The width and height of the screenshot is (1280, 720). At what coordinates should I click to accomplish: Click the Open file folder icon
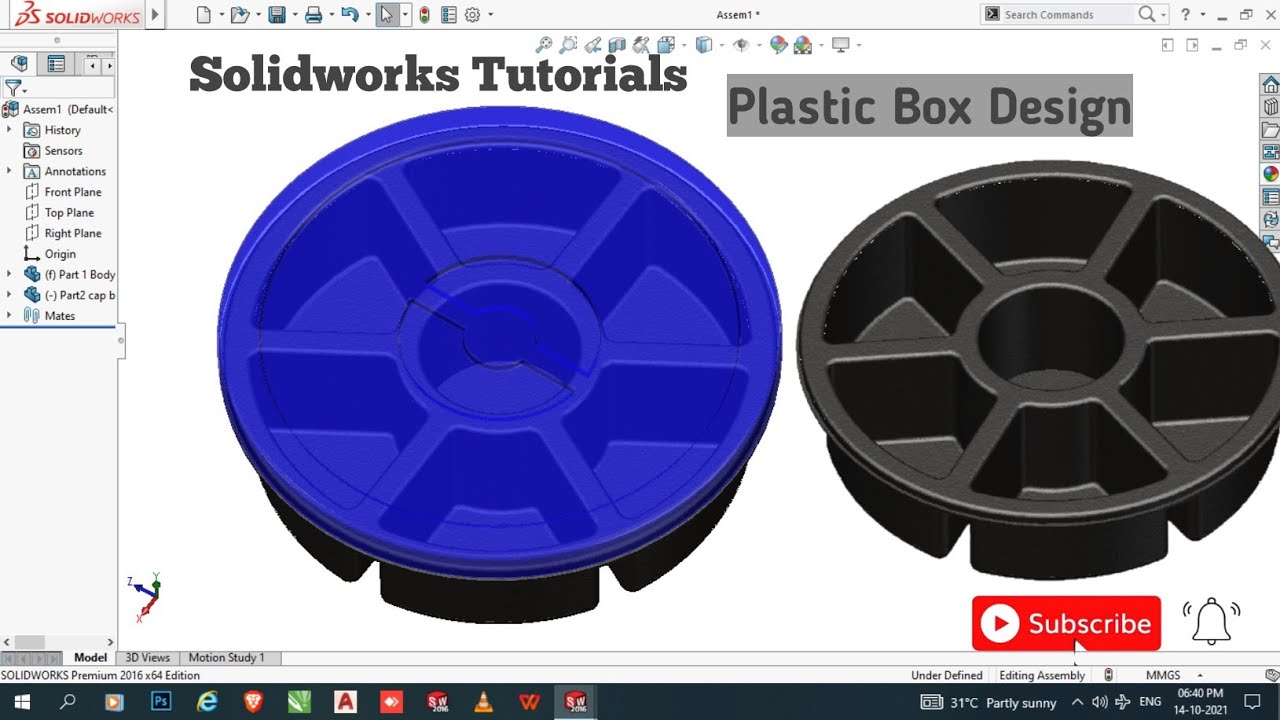tap(239, 15)
